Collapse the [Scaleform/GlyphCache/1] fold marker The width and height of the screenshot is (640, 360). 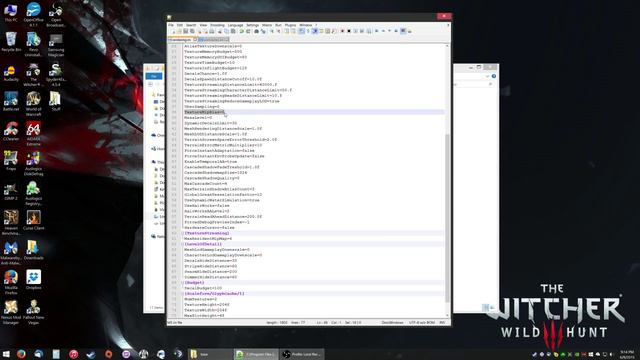point(182,293)
